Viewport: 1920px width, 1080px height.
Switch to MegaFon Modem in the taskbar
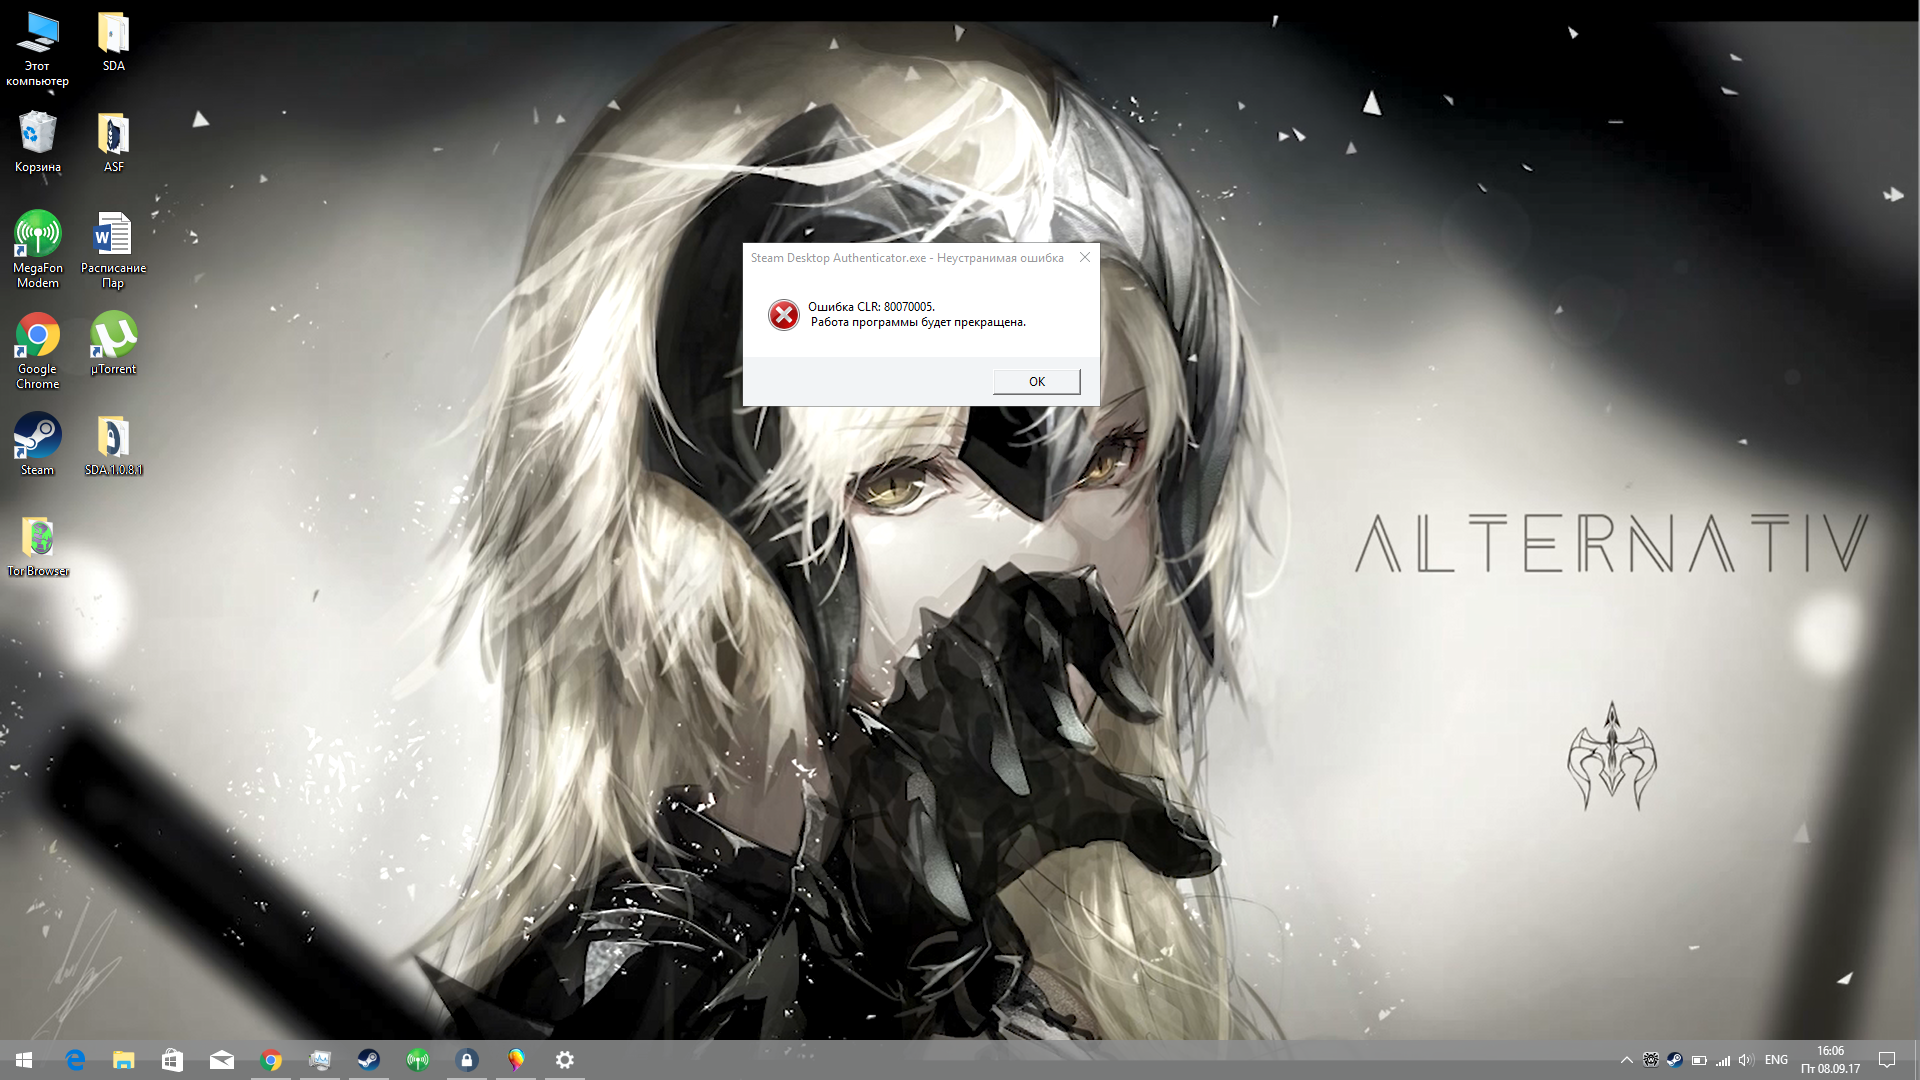tap(418, 1060)
